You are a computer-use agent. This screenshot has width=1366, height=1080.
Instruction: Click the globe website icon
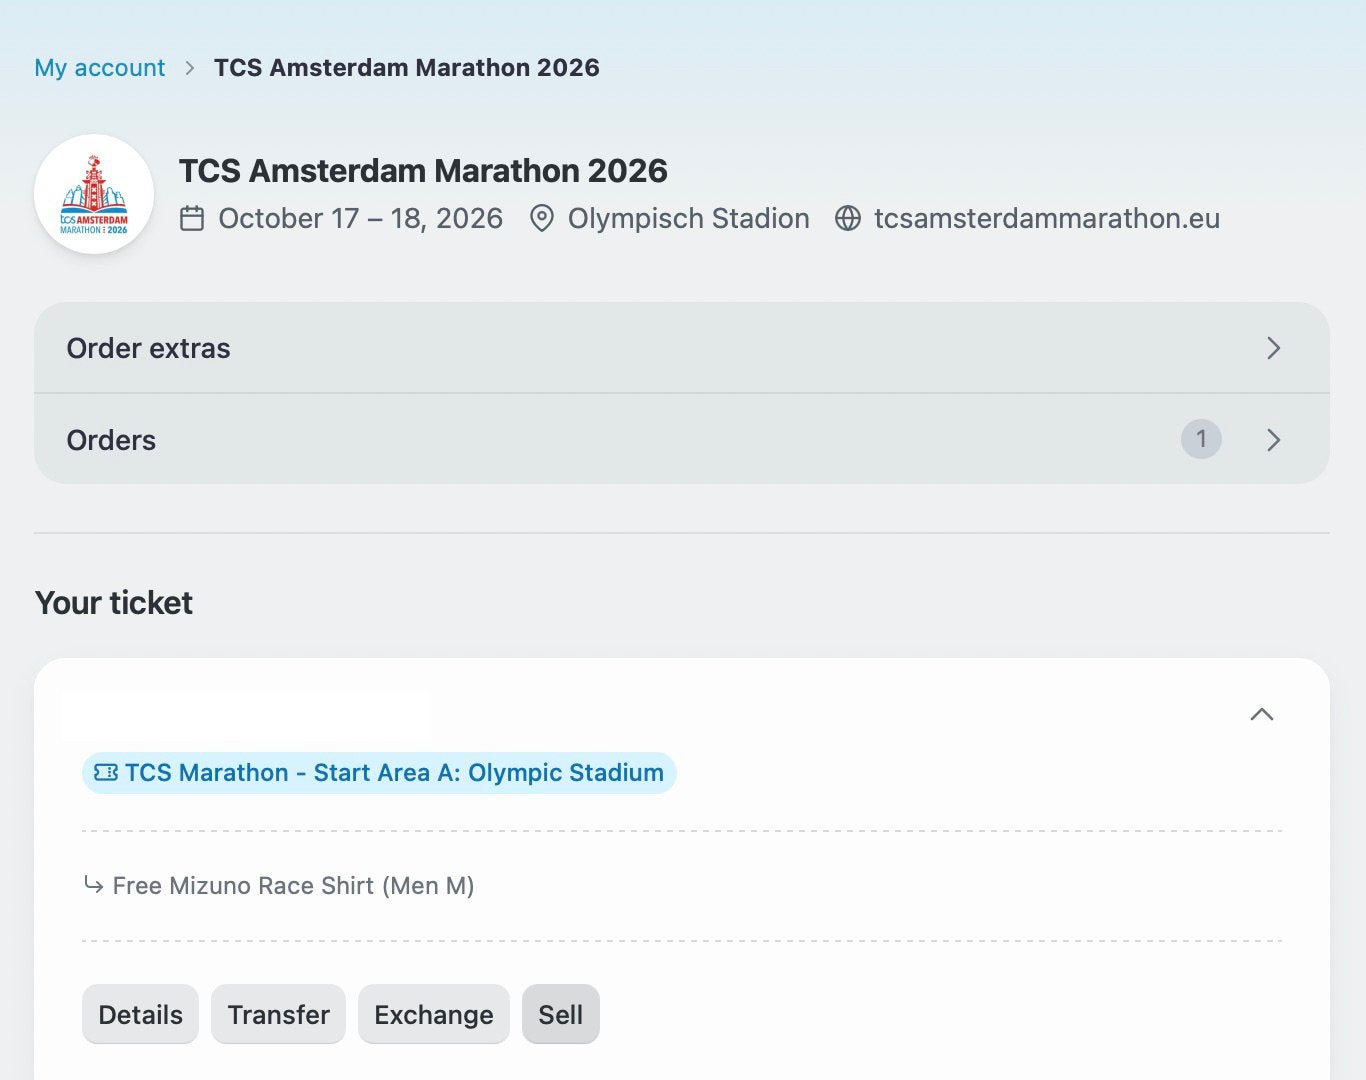(848, 218)
